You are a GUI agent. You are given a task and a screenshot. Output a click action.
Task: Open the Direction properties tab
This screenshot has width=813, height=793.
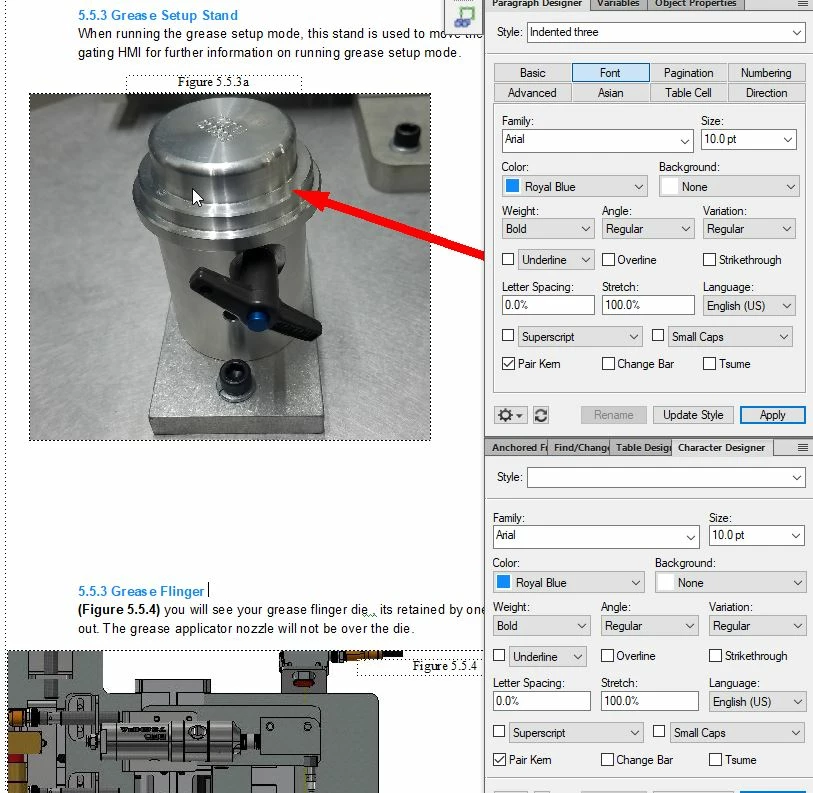point(766,93)
